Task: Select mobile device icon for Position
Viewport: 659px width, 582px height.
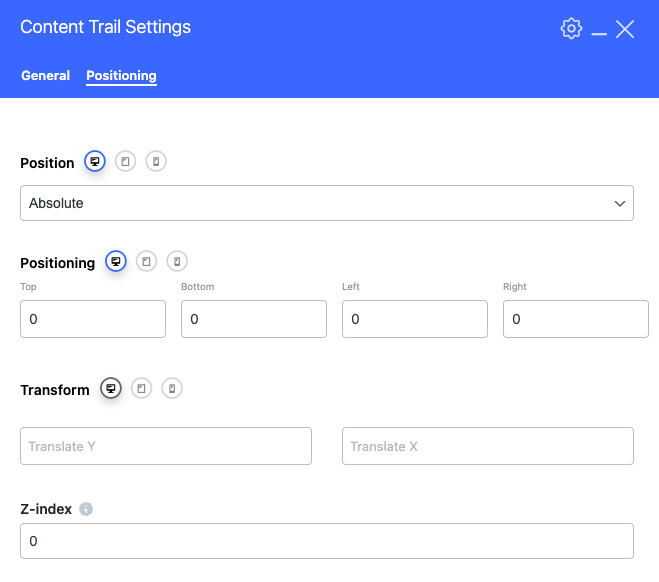Action: coord(156,162)
